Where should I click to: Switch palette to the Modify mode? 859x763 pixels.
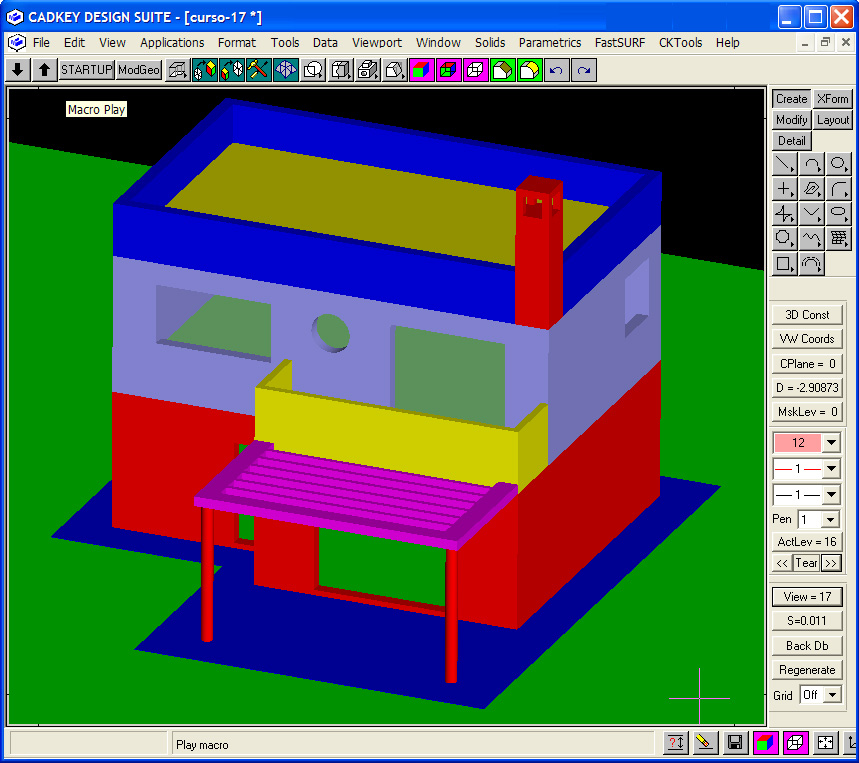pos(791,120)
